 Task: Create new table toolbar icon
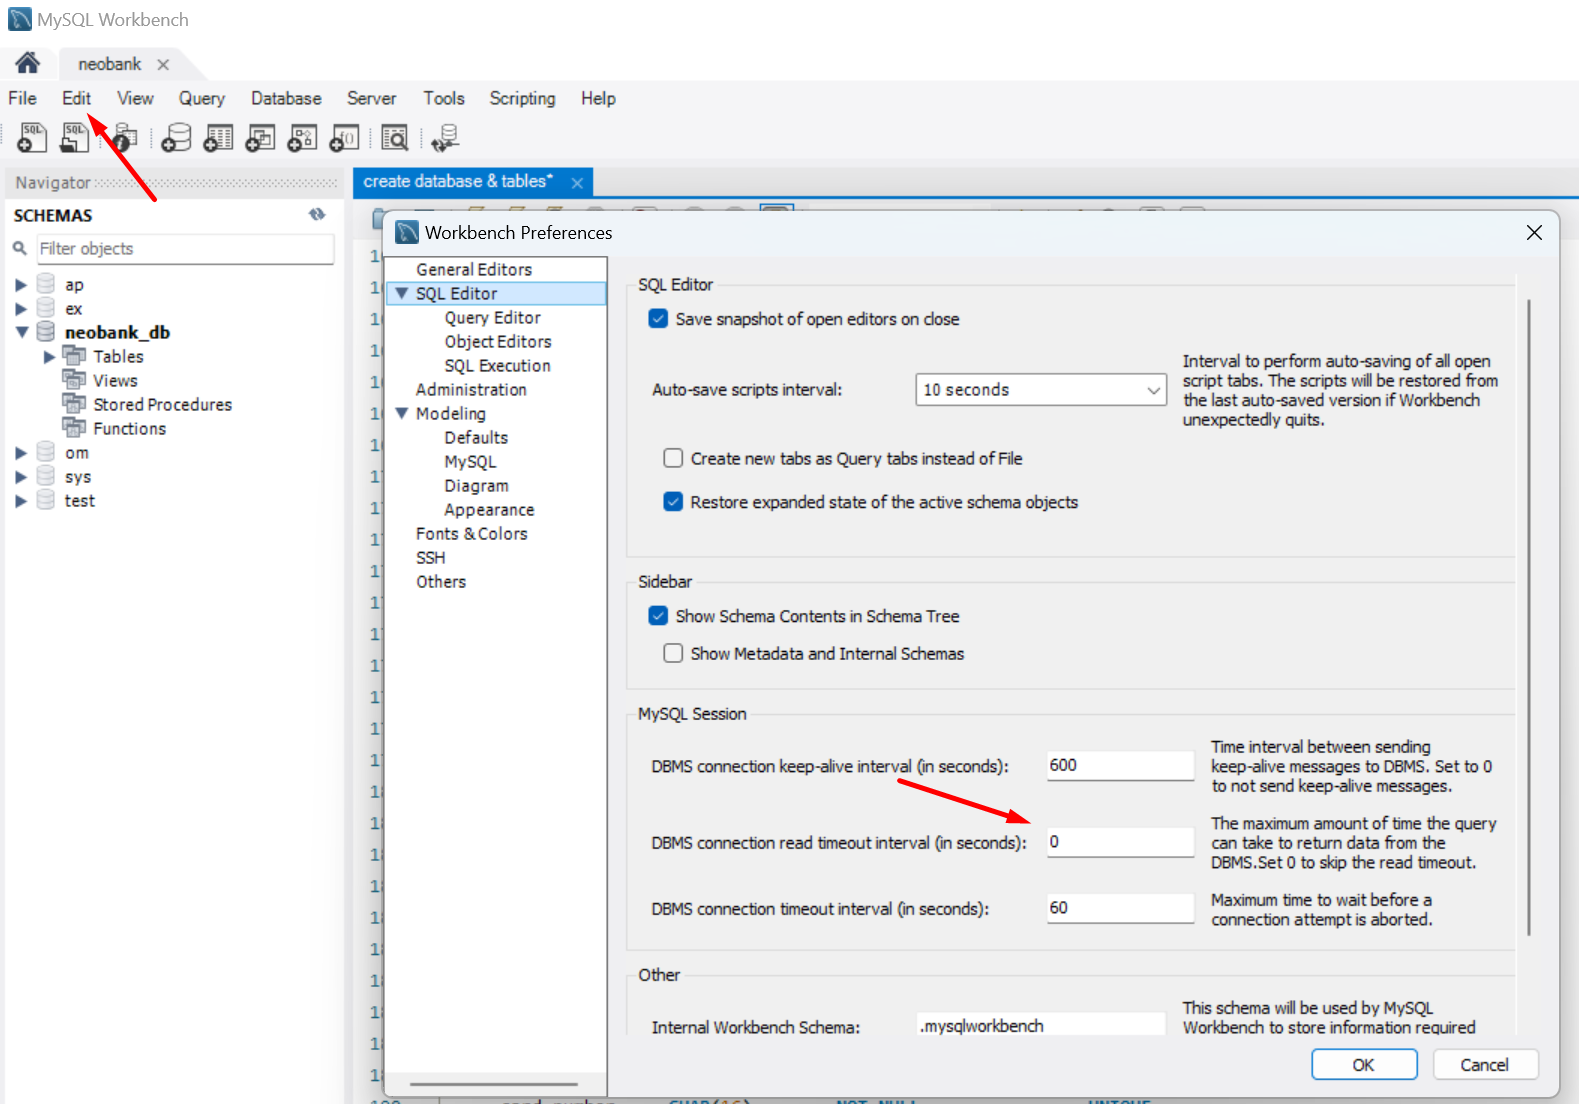click(218, 137)
